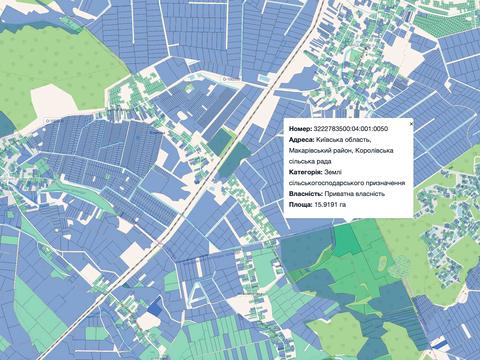Click the small light-blue pond near highway junction
480x360 pixels.
(x=264, y=79)
